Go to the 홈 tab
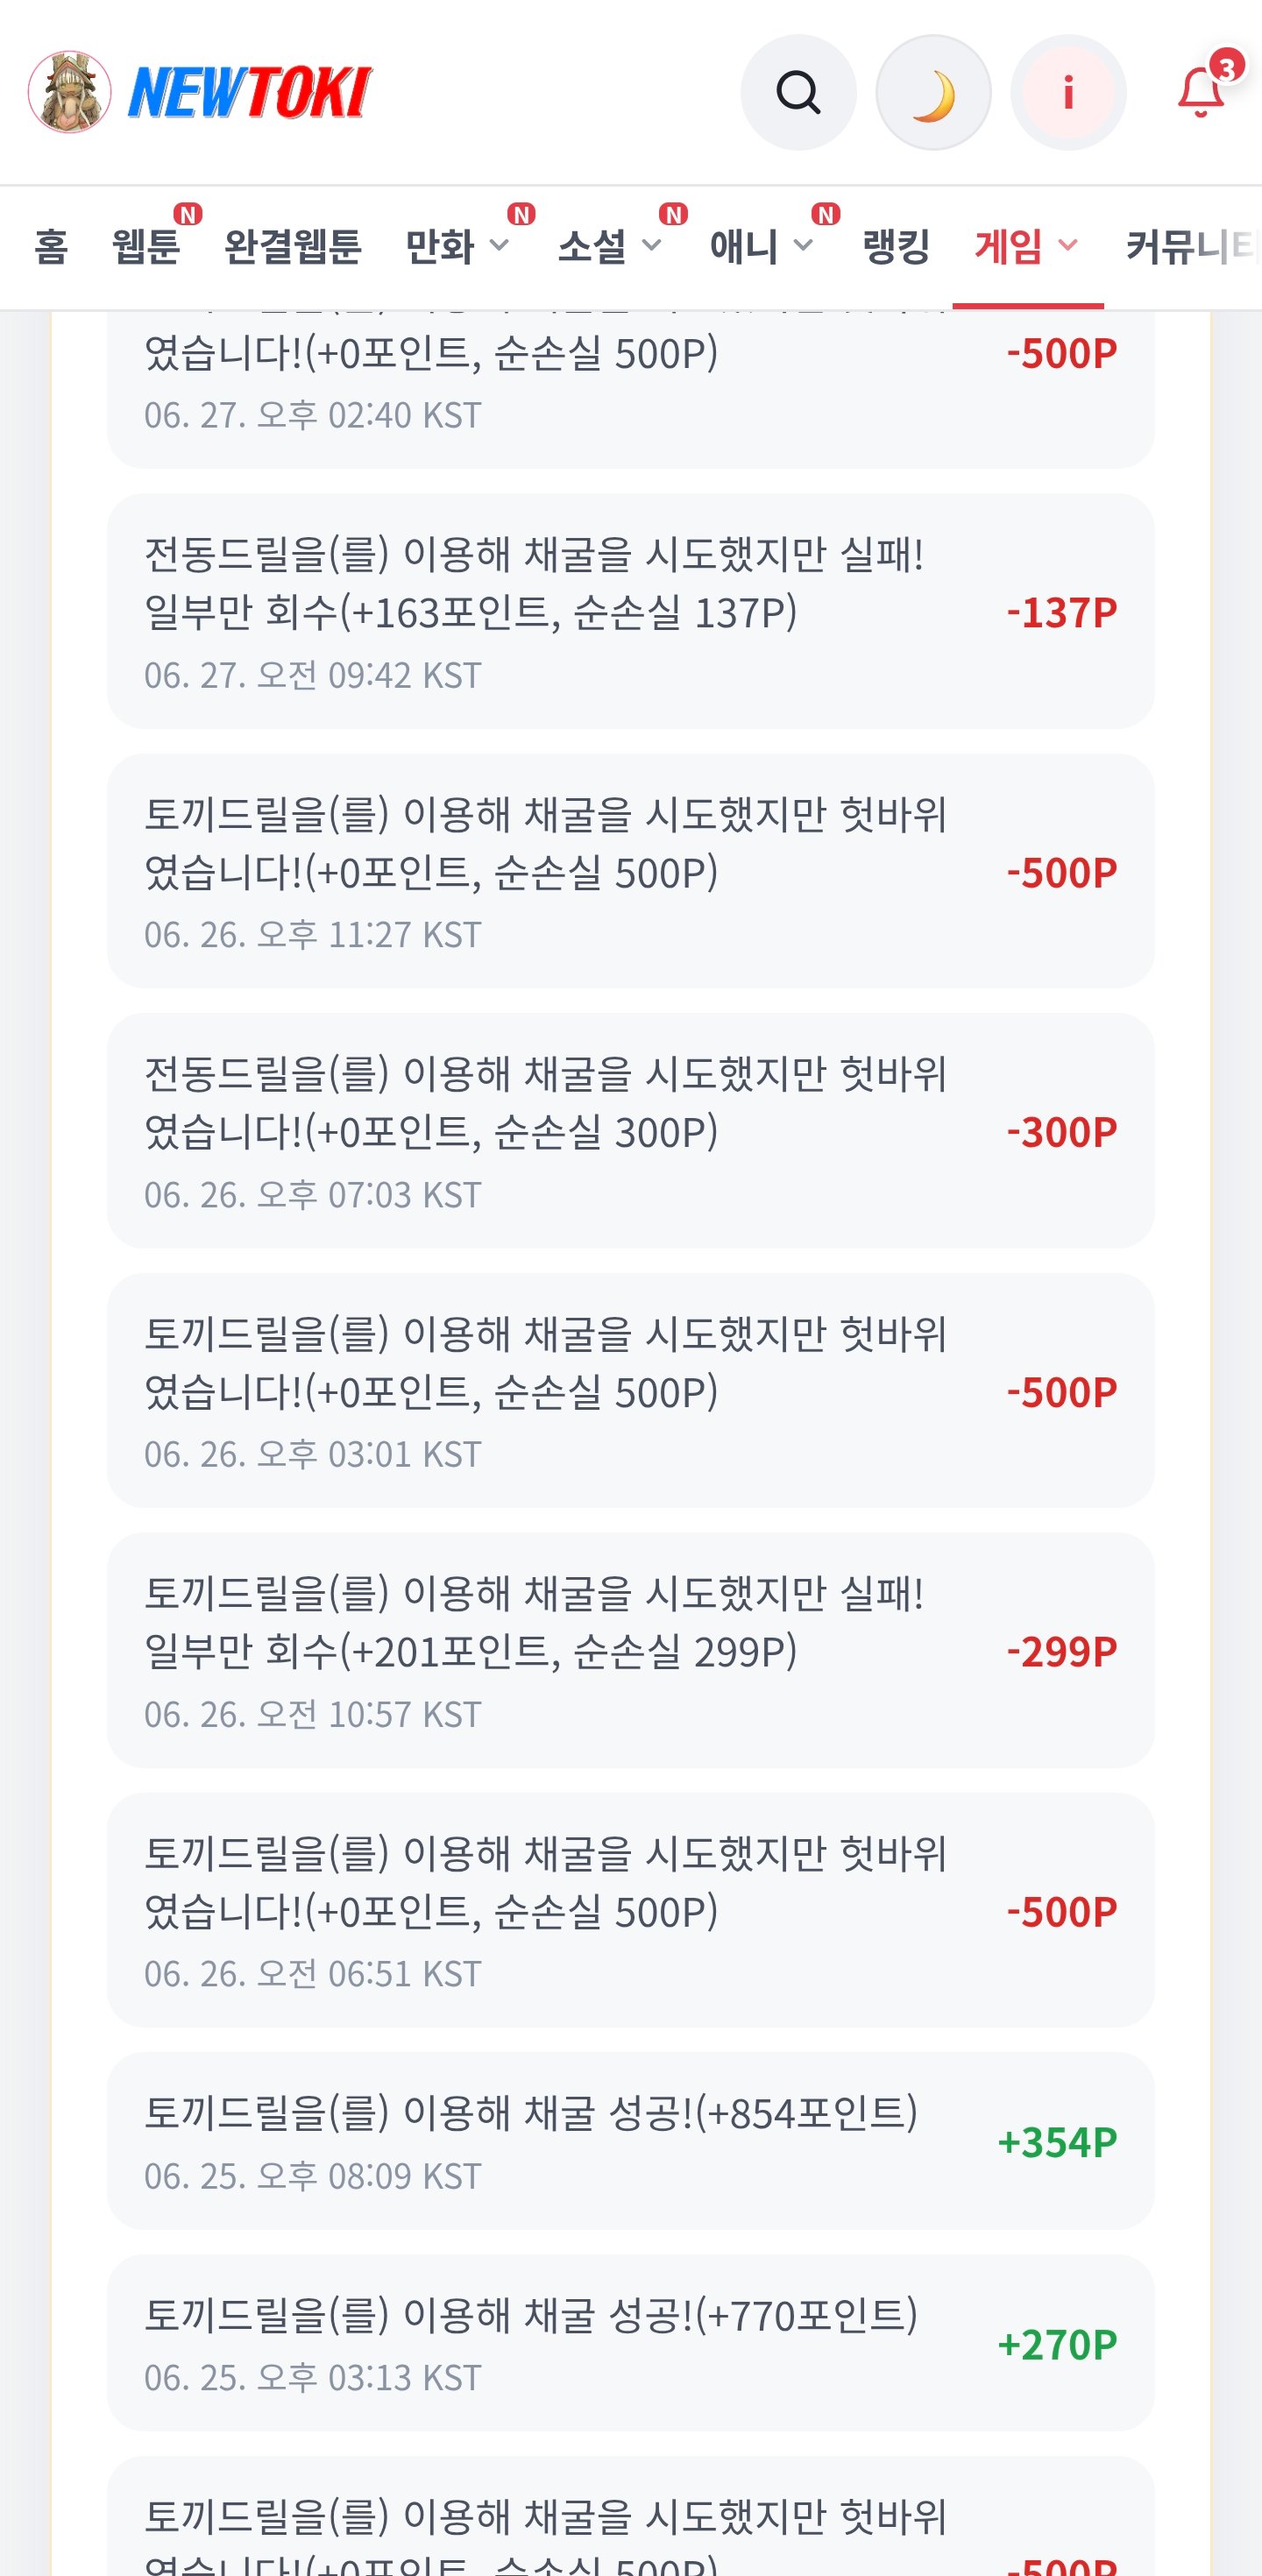Viewport: 1262px width, 2576px height. coord(51,246)
